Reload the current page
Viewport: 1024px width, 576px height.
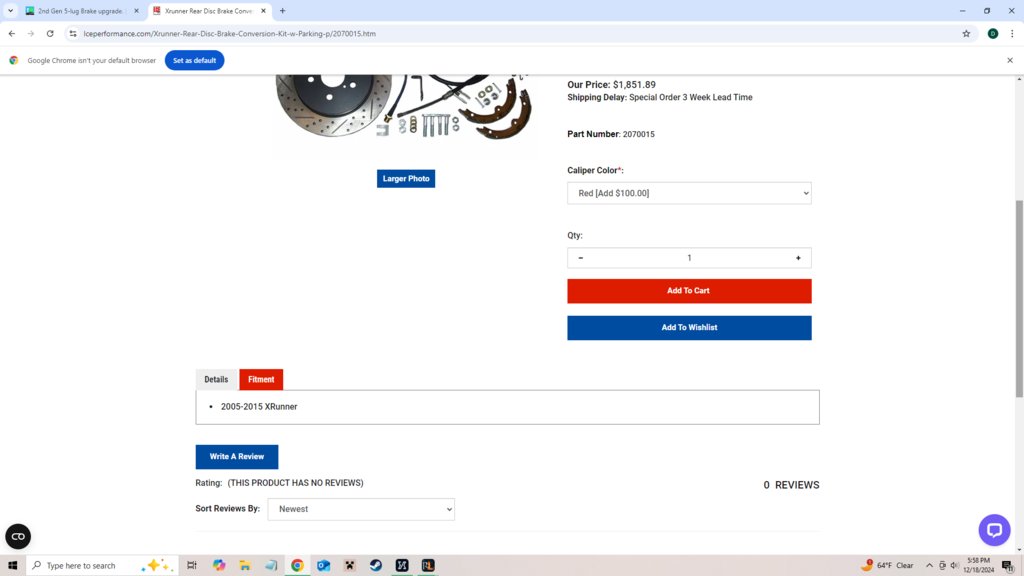click(x=50, y=33)
